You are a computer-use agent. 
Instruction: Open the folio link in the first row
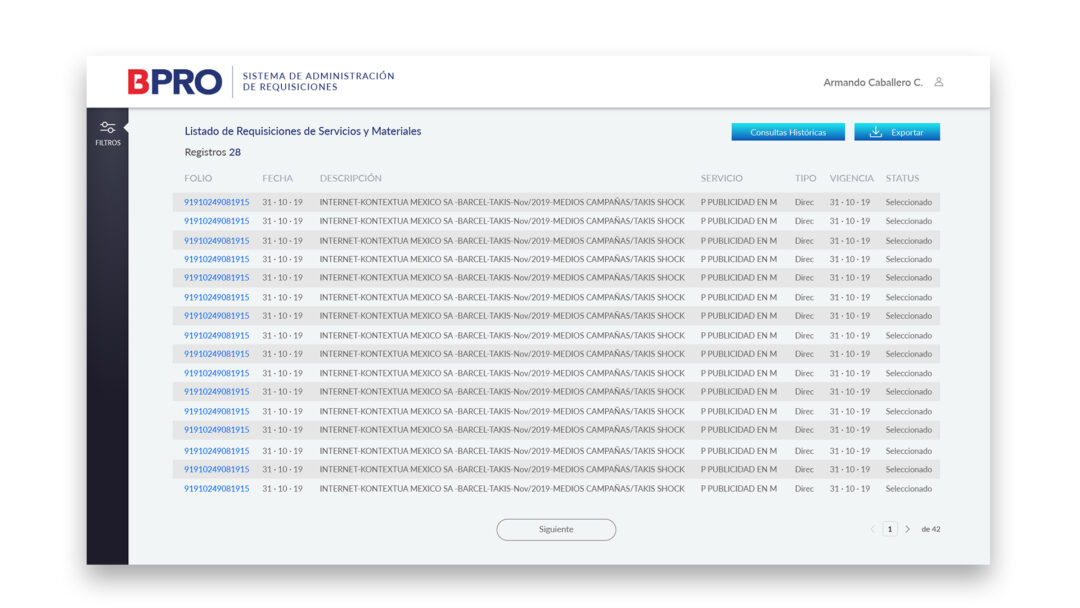(x=217, y=202)
